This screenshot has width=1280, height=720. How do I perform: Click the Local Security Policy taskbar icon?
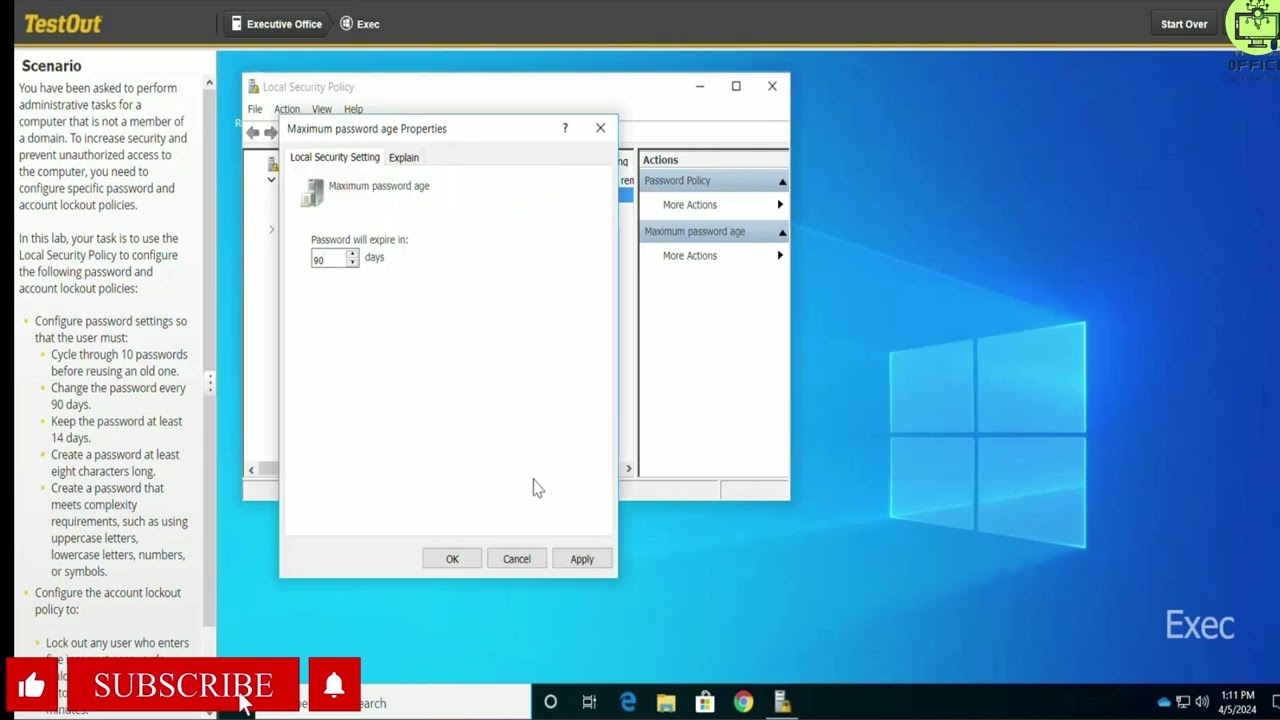click(782, 702)
